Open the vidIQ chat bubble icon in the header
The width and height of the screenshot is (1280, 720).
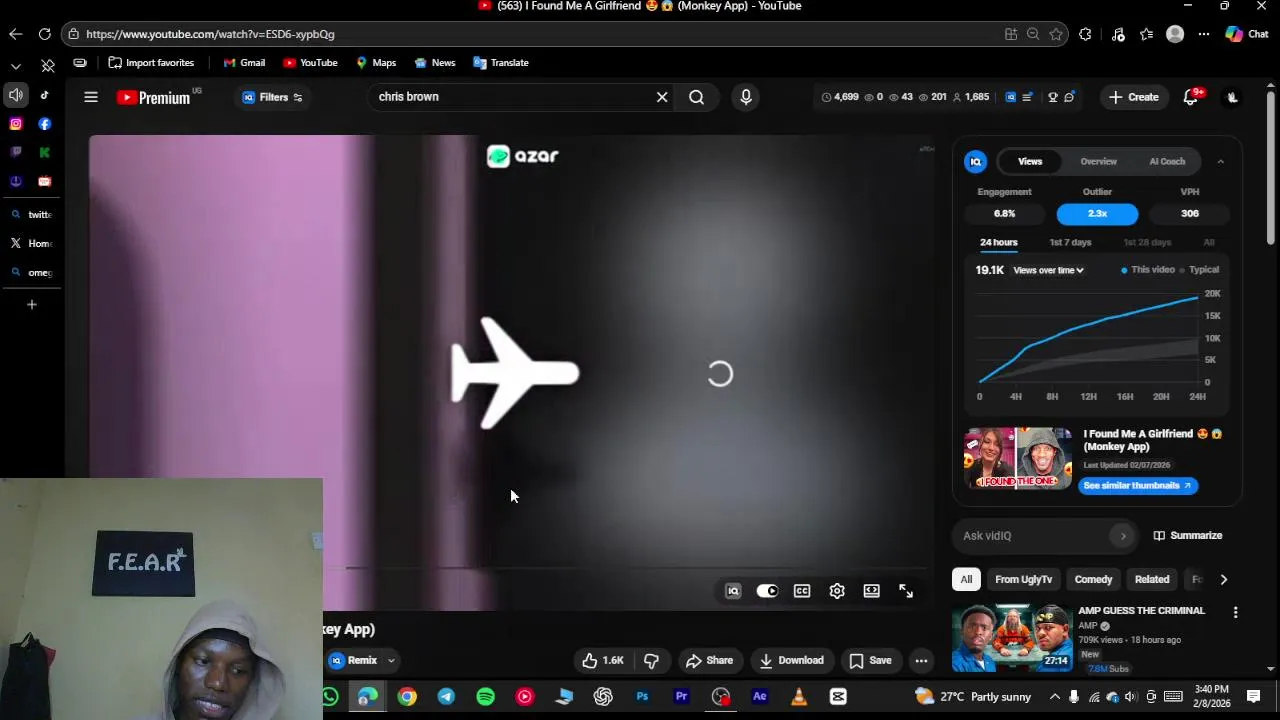tap(1070, 97)
